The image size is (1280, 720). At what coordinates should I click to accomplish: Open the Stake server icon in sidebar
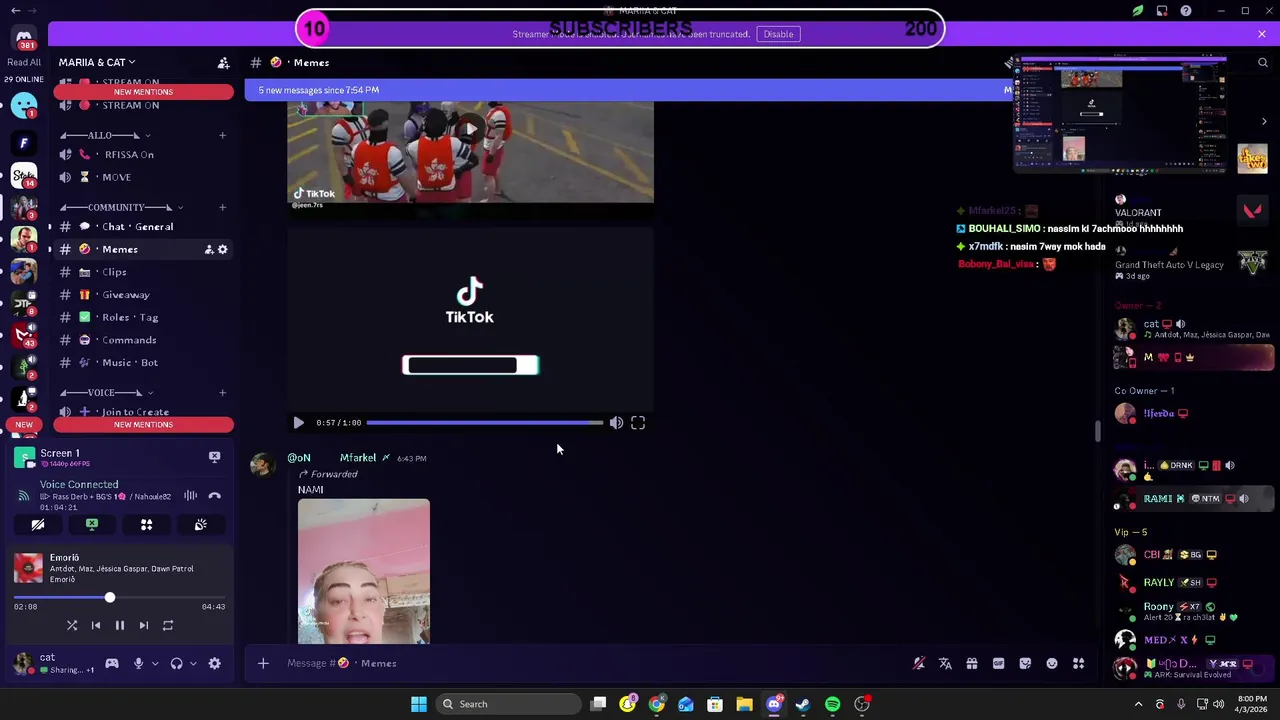point(24,177)
